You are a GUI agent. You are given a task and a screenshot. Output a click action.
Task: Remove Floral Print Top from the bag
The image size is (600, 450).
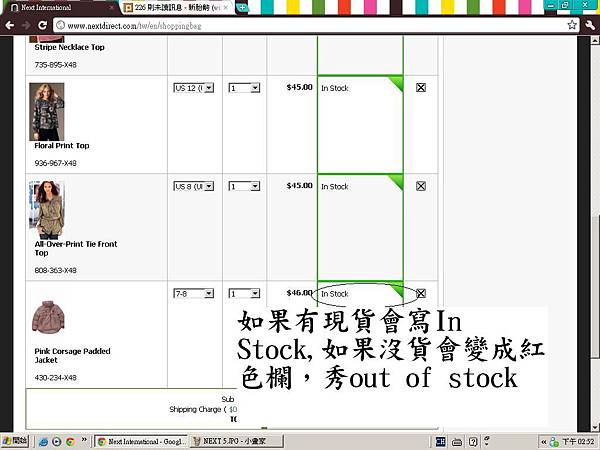[421, 88]
